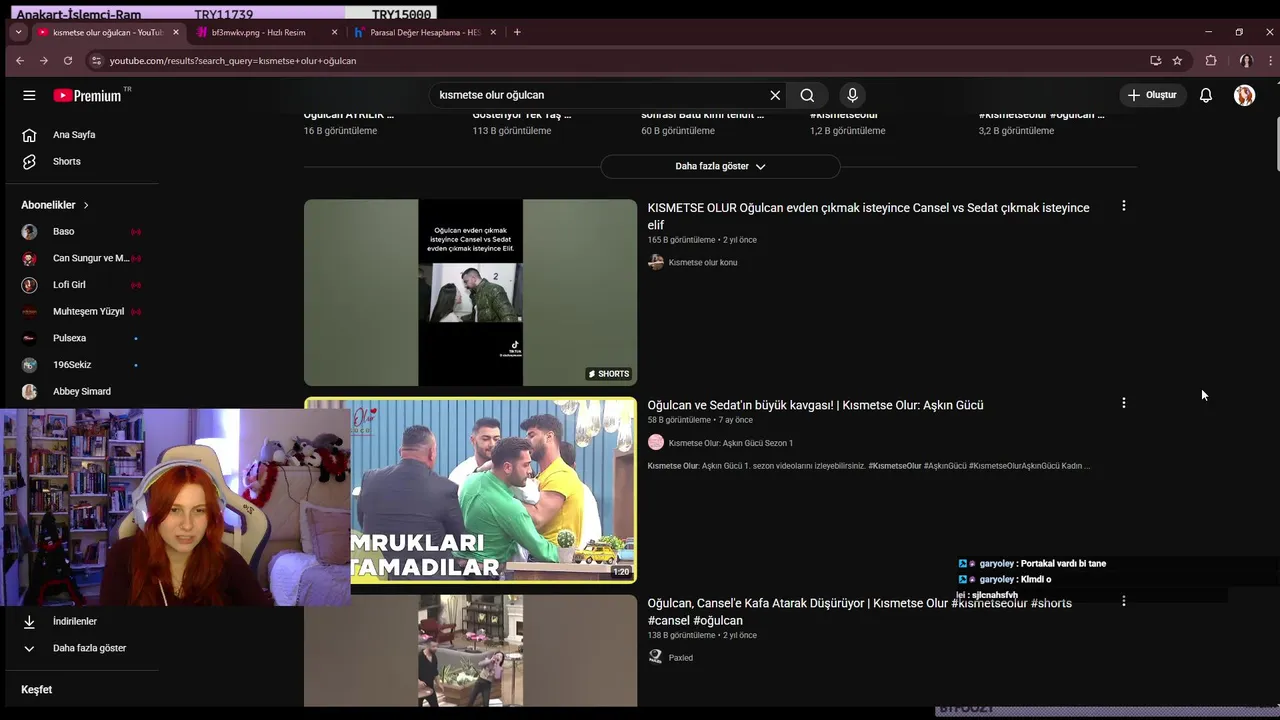Click the Oluştur create button
Screen dimensions: 1280x720
pyautogui.click(x=1152, y=95)
